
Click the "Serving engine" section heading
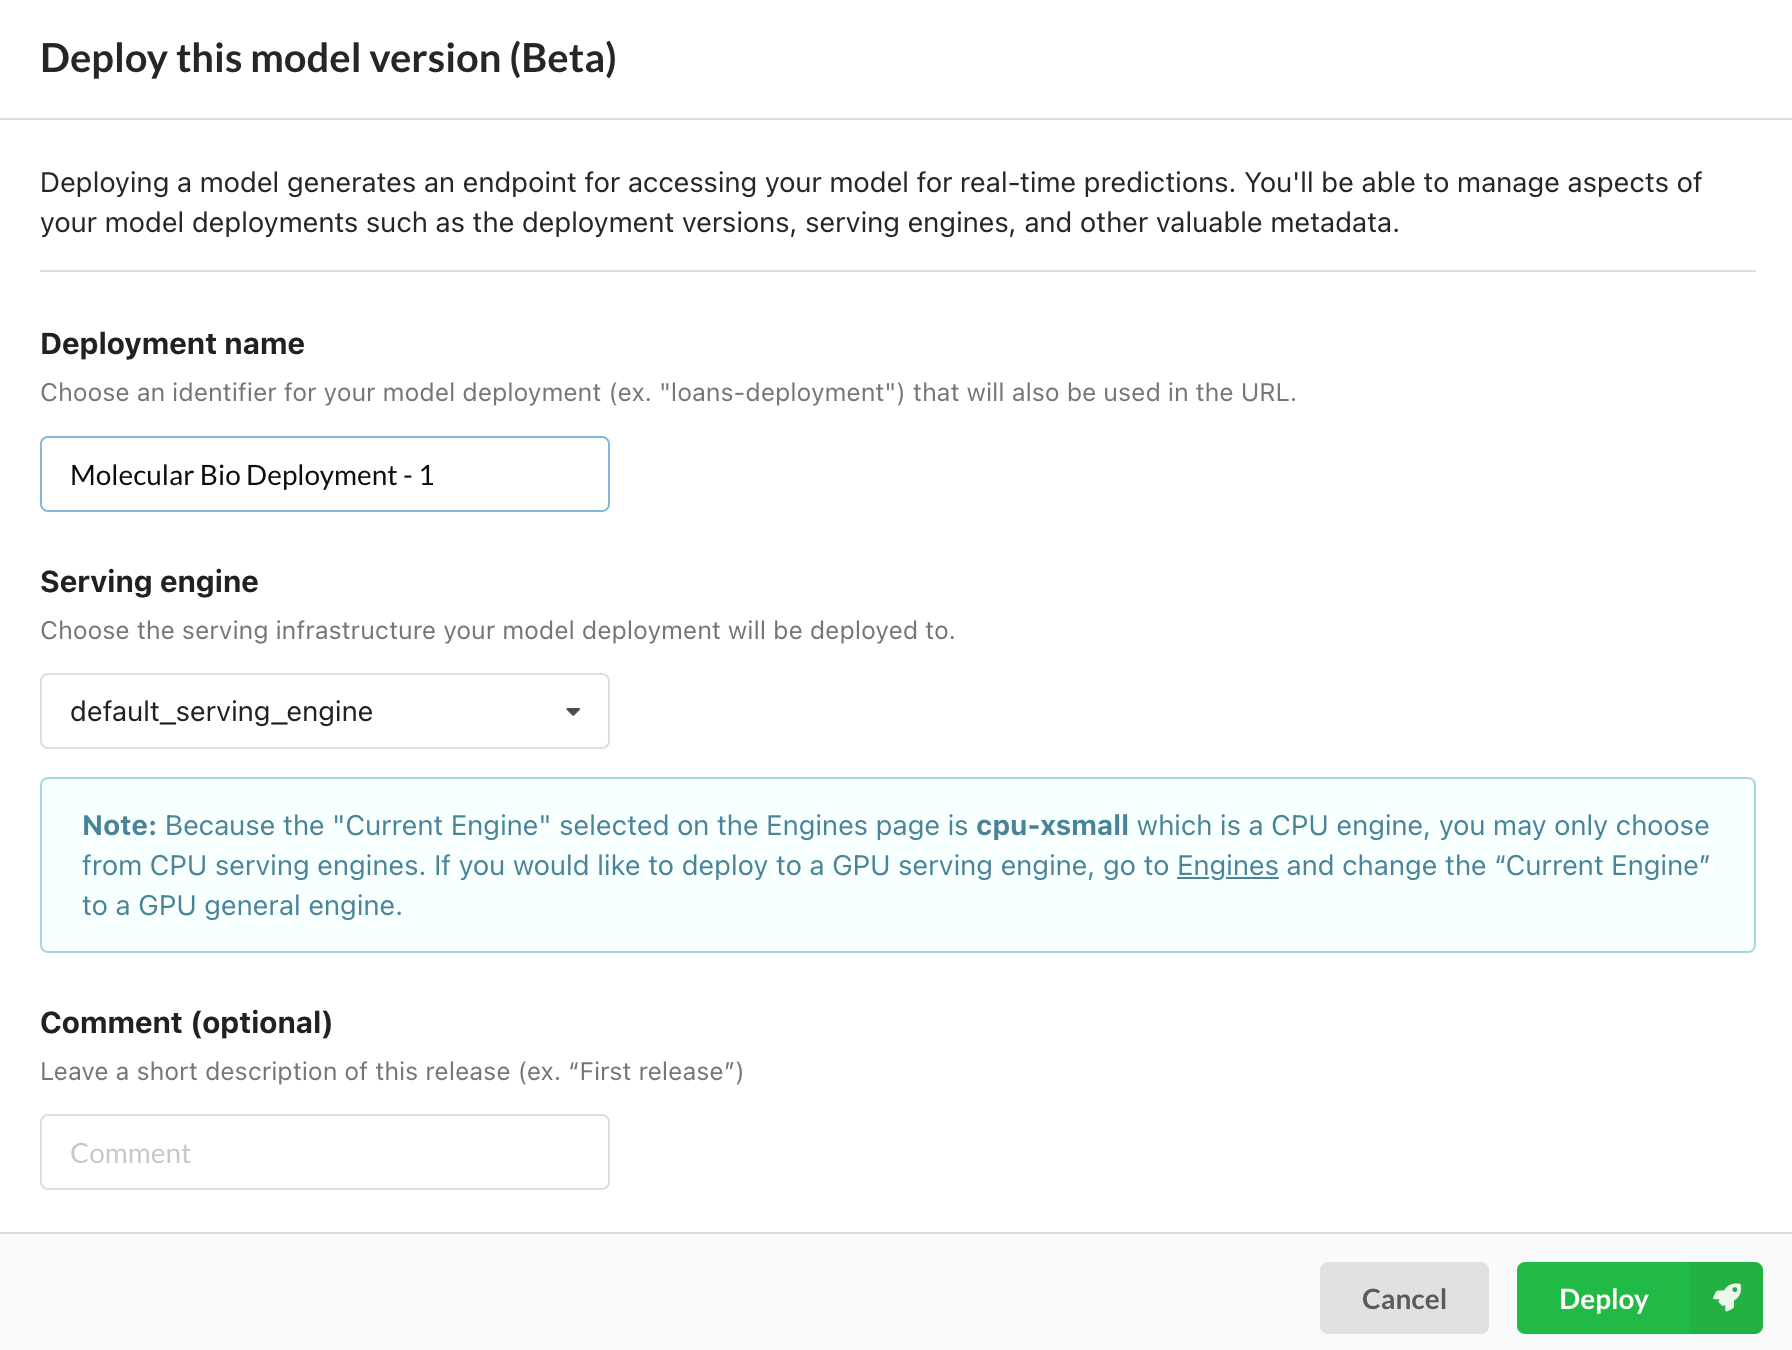pyautogui.click(x=149, y=581)
